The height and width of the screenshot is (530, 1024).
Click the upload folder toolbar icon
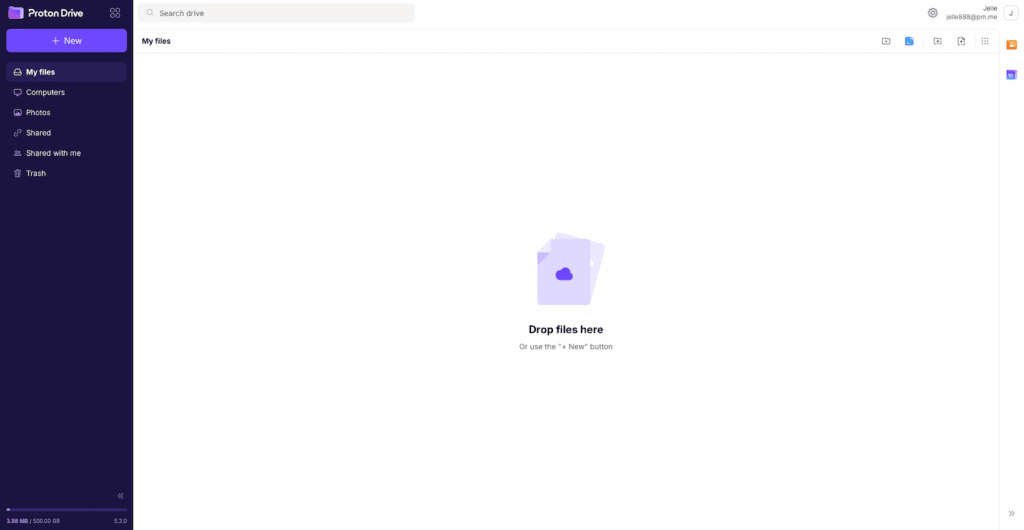[x=937, y=41]
